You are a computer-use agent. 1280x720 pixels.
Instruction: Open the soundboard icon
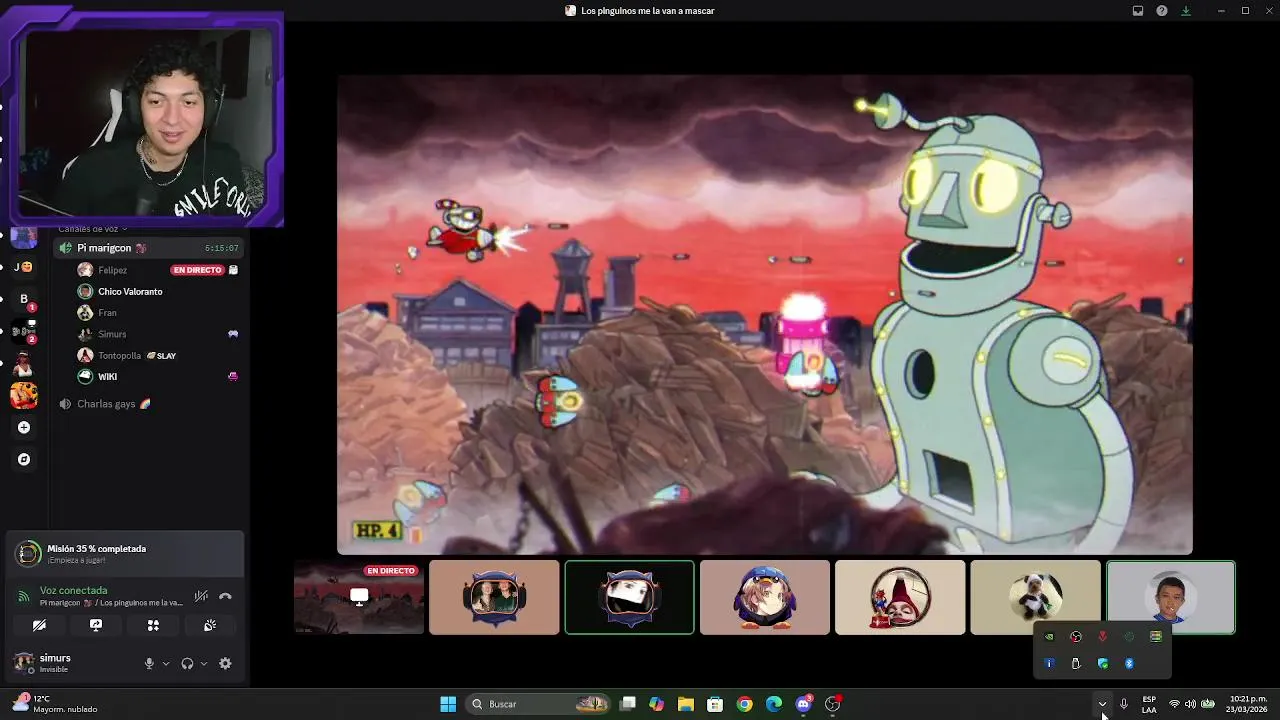click(x=210, y=625)
